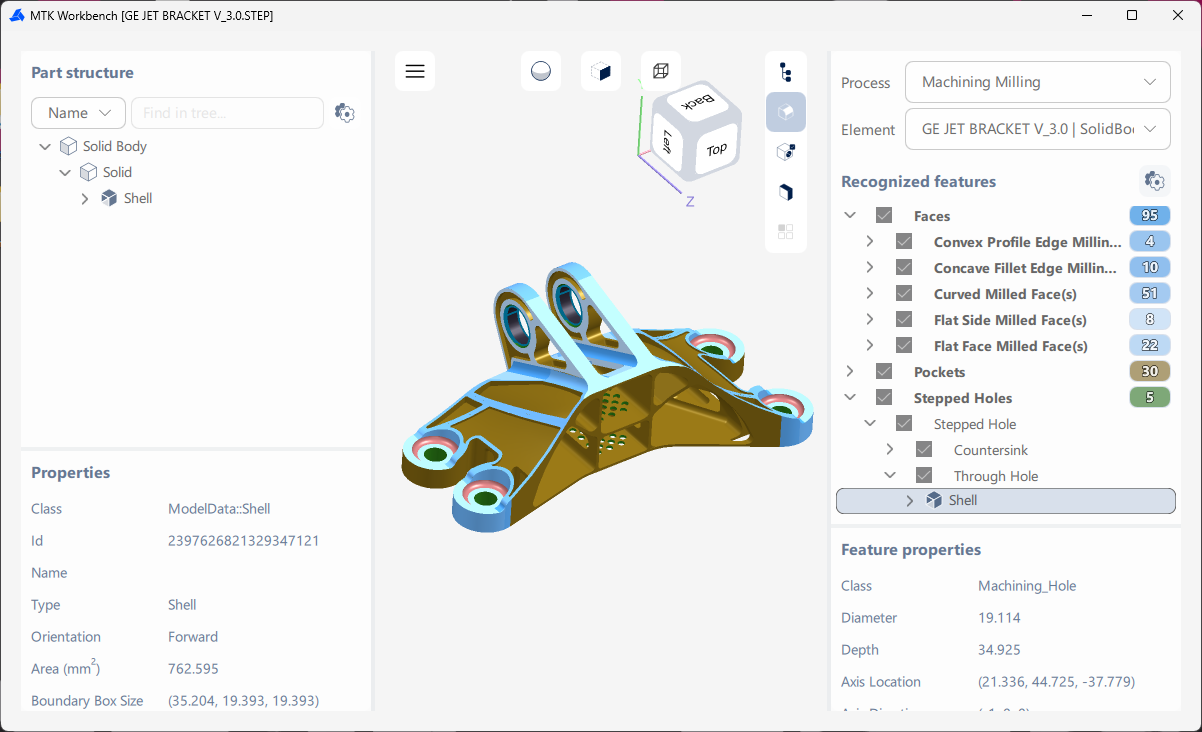This screenshot has width=1202, height=732.
Task: Expand the Pockets feature group
Action: (x=850, y=372)
